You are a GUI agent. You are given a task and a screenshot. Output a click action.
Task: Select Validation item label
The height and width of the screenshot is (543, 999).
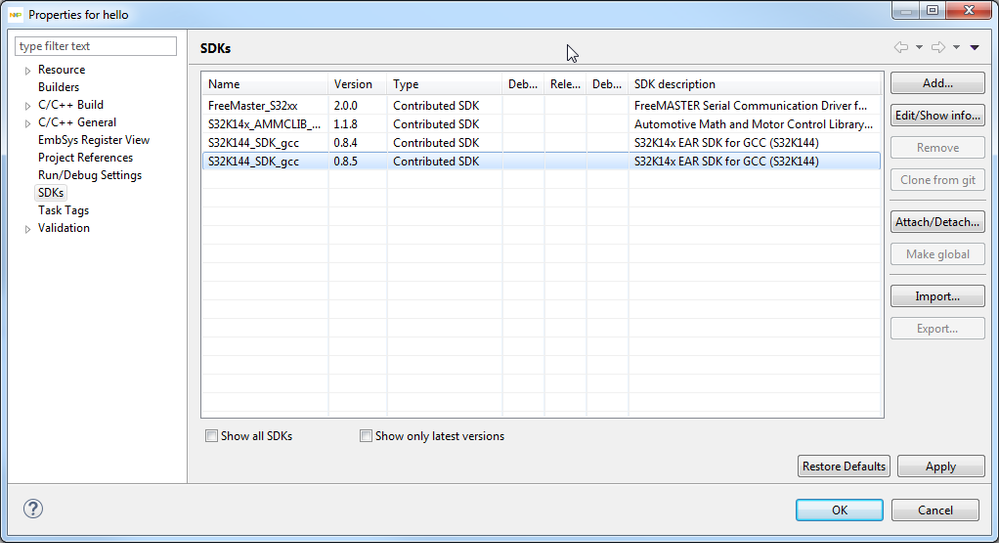pyautogui.click(x=64, y=228)
